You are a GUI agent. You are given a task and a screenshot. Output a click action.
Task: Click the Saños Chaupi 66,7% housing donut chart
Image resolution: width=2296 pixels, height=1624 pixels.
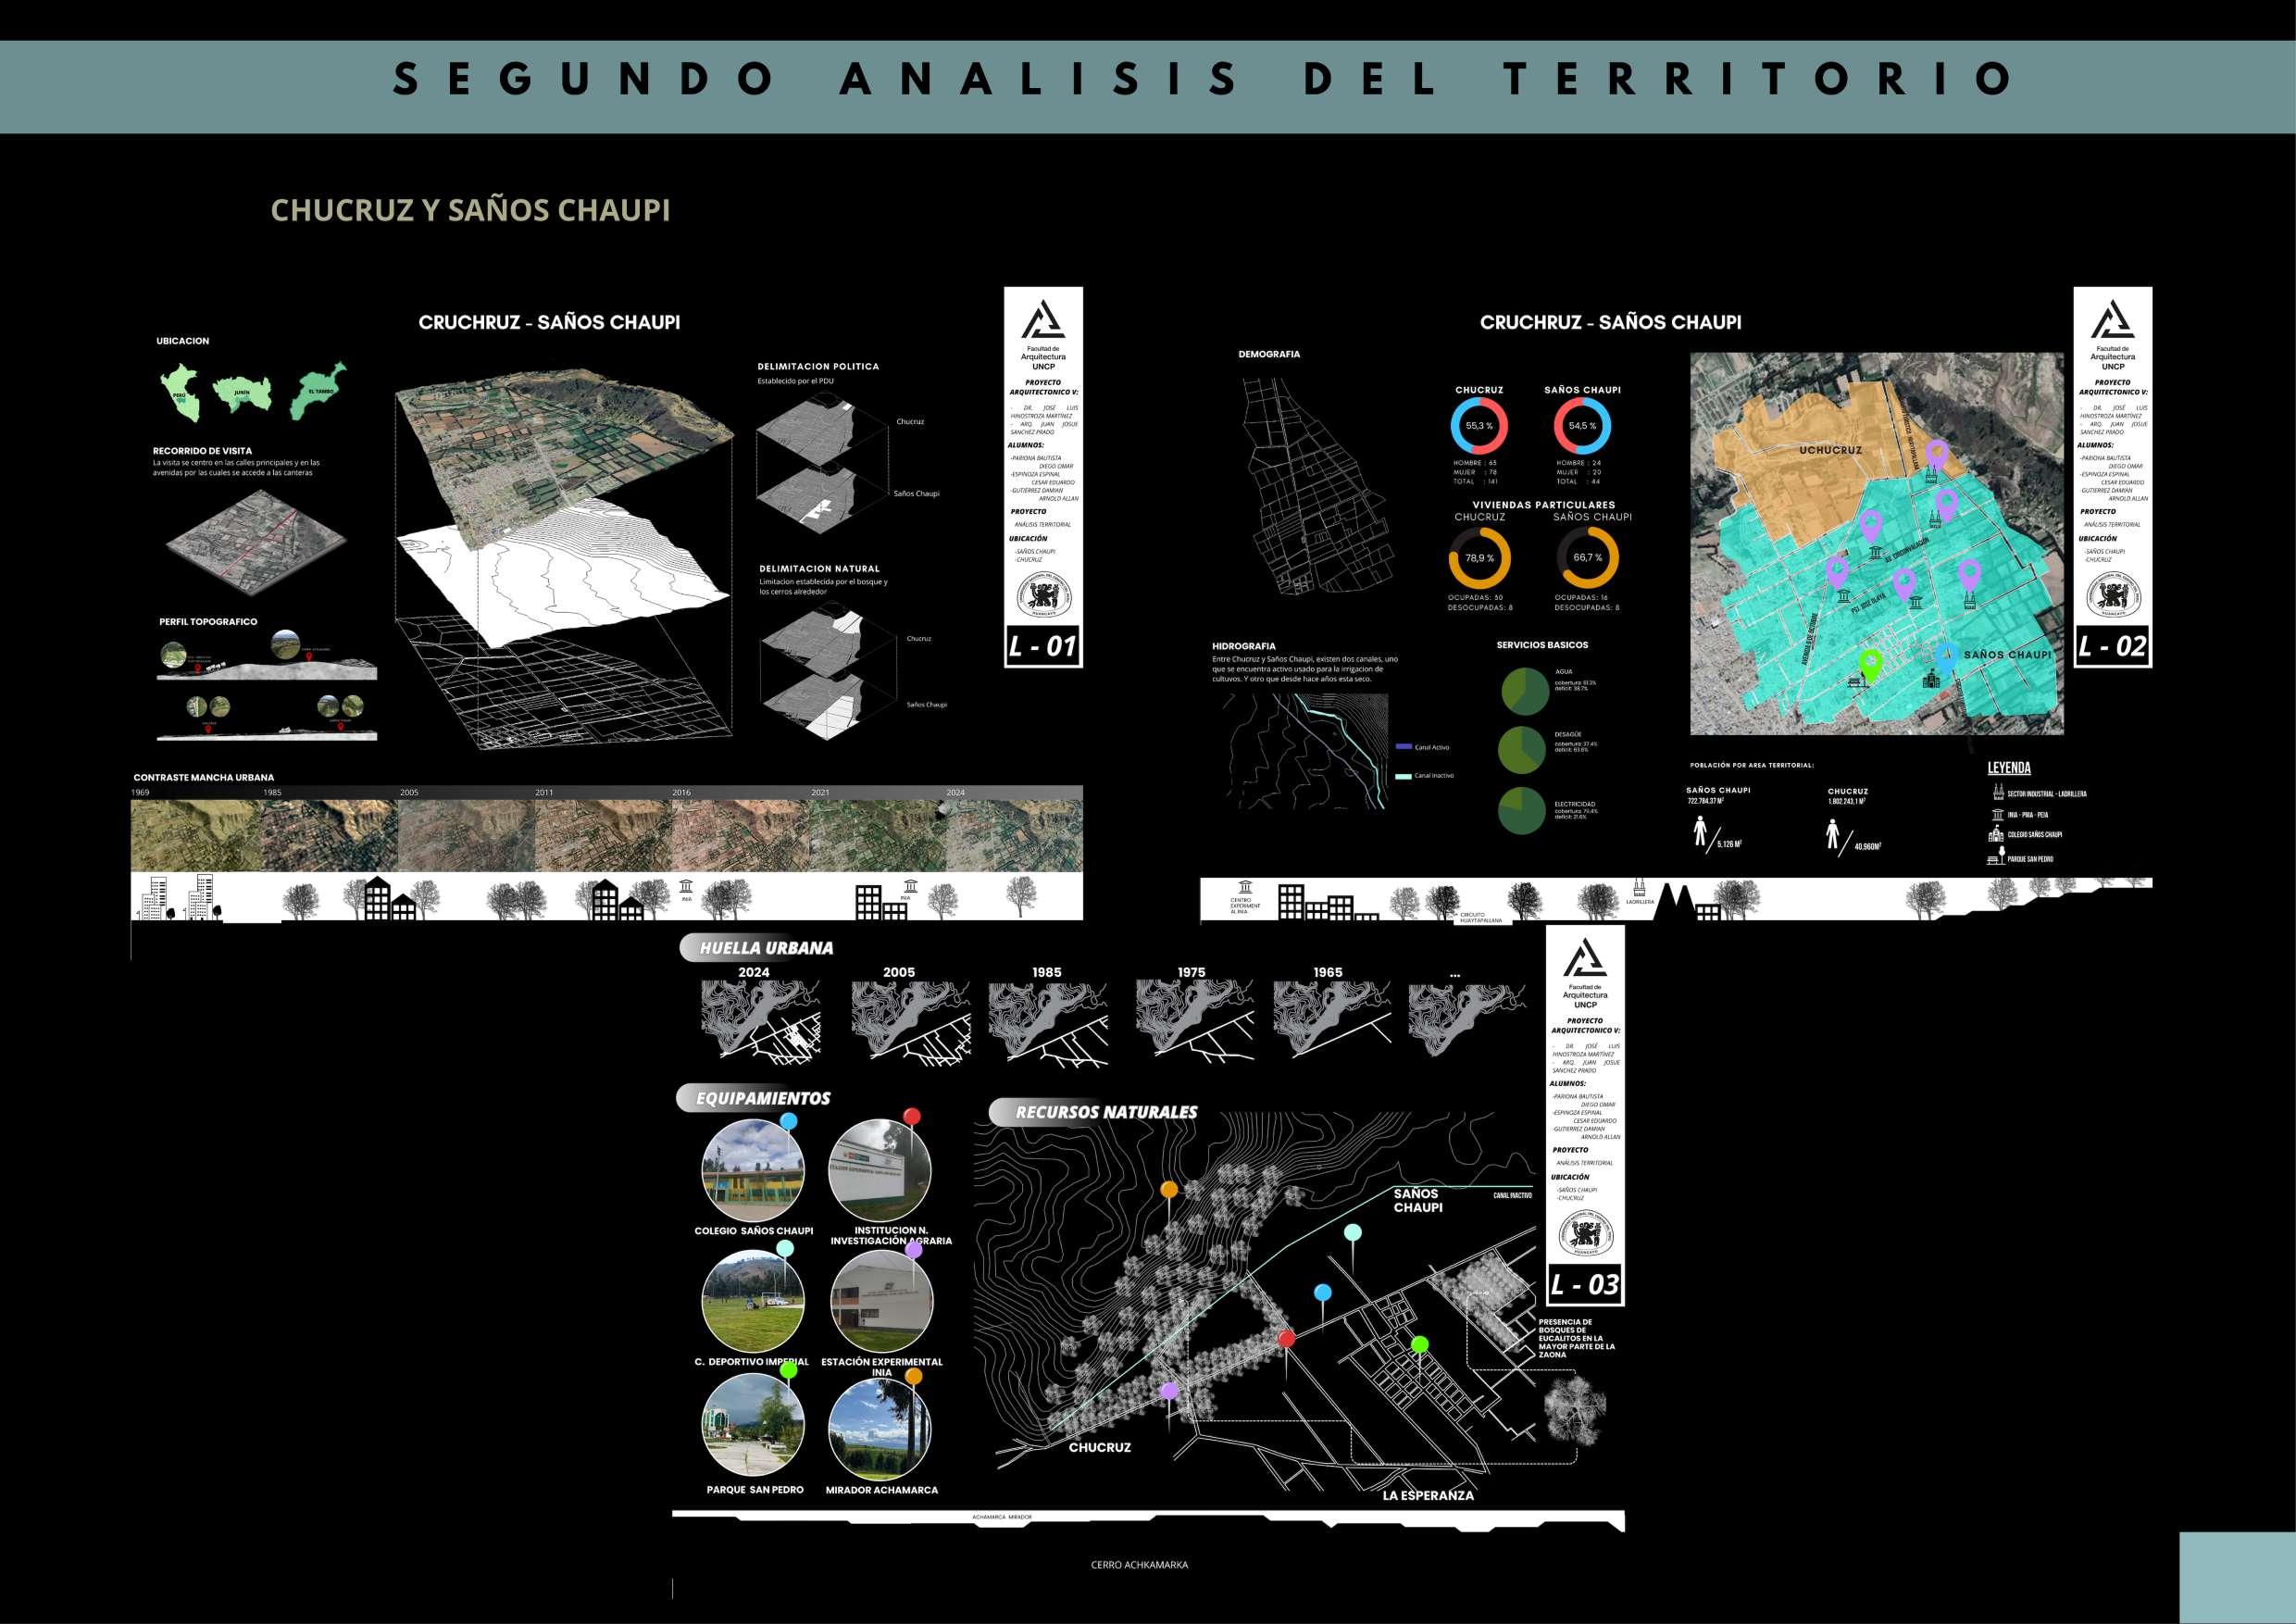1587,558
